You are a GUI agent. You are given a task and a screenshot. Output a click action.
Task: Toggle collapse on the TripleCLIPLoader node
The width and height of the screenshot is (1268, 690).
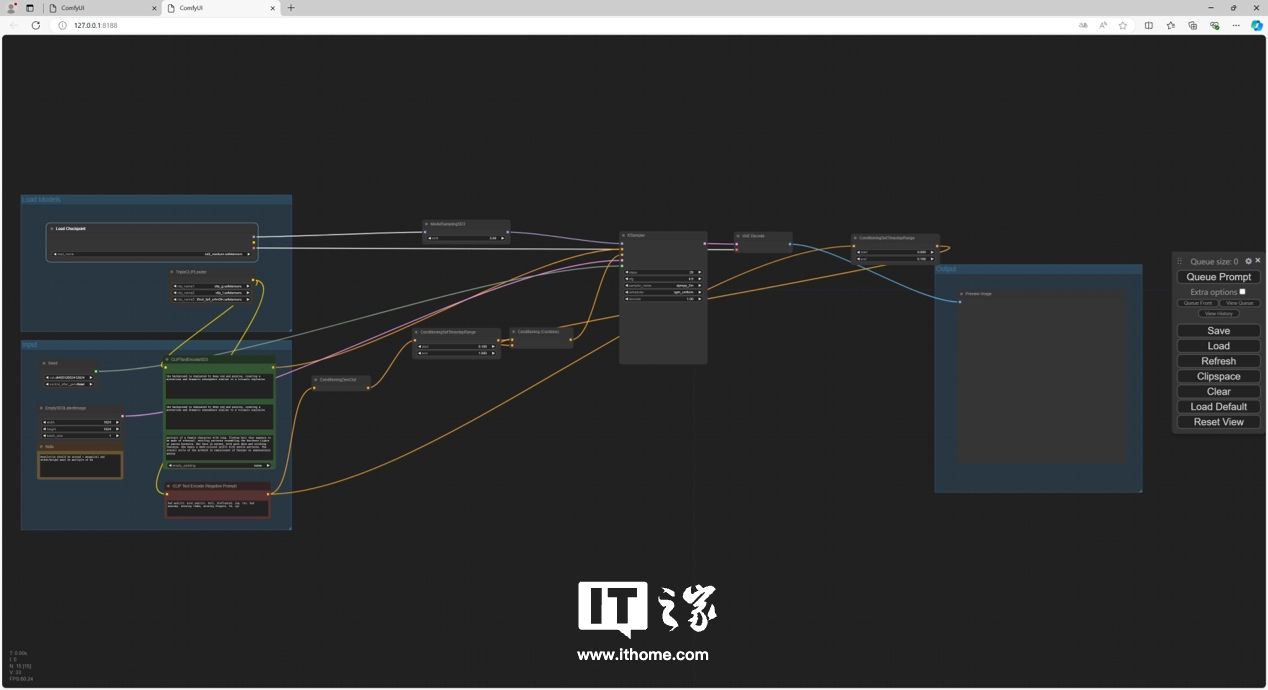(172, 272)
